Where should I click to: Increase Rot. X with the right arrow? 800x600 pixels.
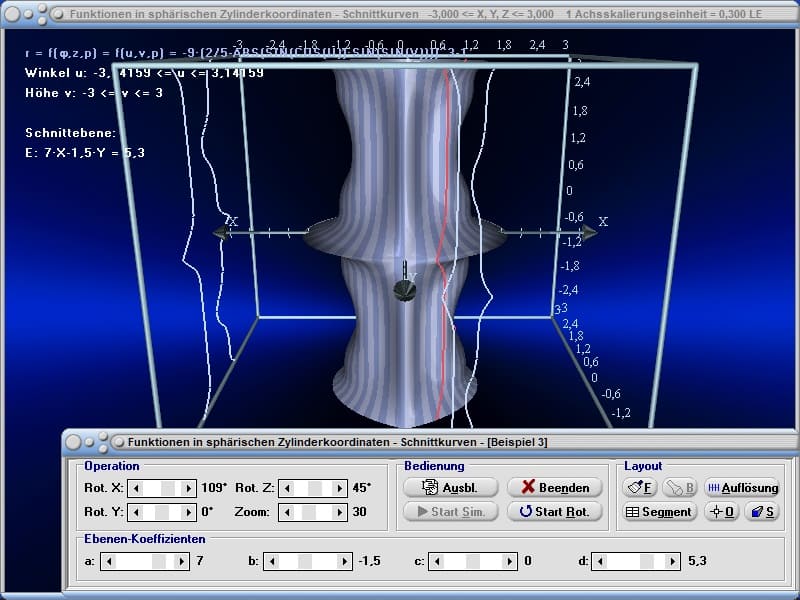(188, 488)
